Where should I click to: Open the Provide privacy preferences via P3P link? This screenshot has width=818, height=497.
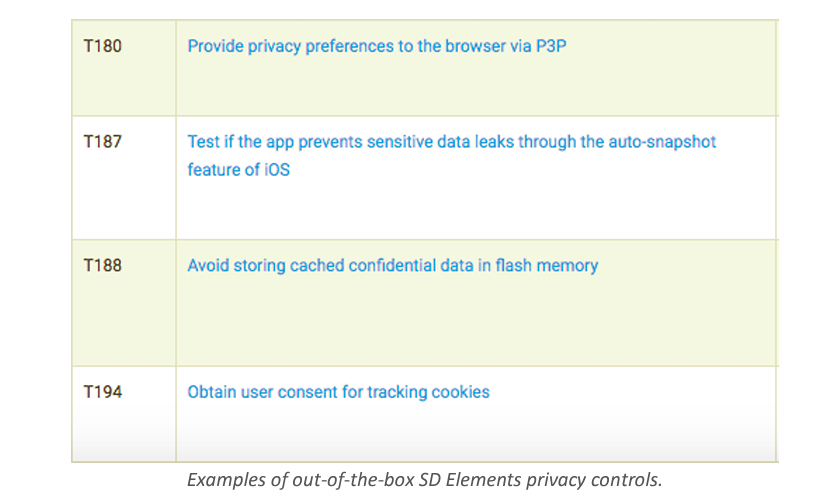(377, 46)
